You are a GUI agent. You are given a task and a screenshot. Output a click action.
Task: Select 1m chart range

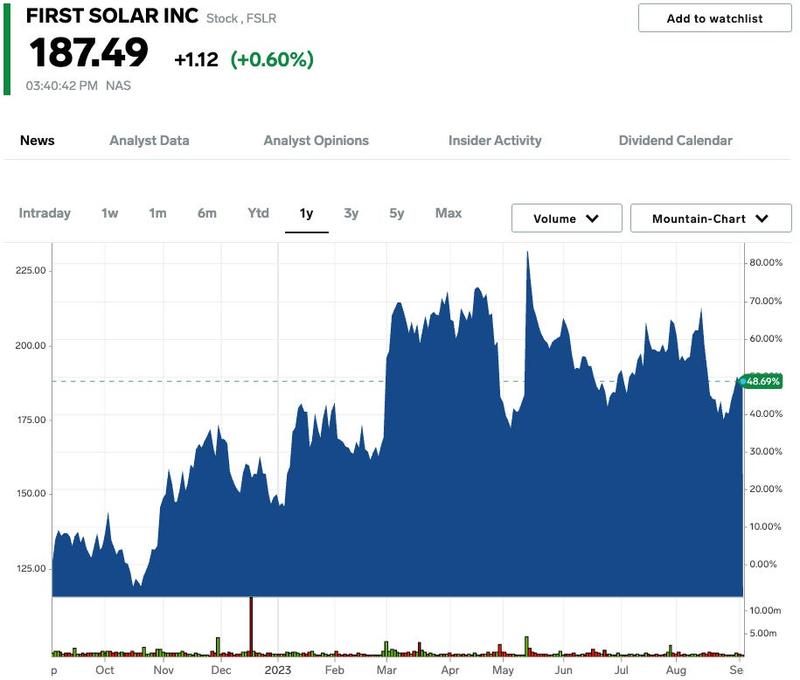(x=158, y=213)
